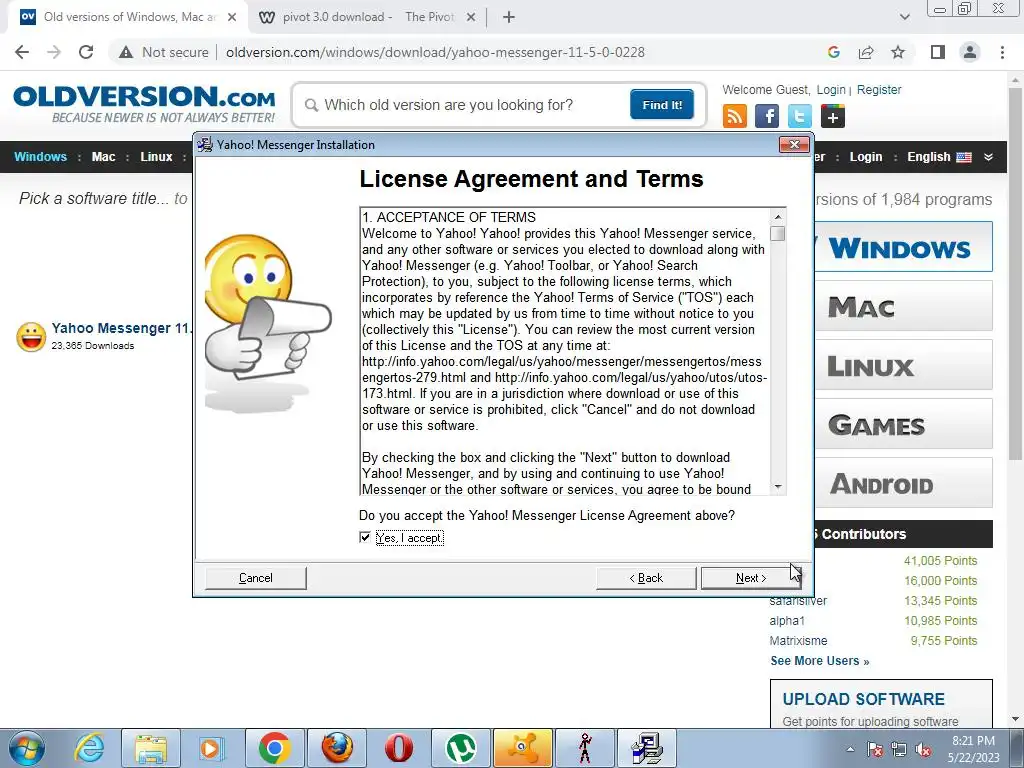
Task: Open Yahoo Messenger 11 title link
Action: pyautogui.click(x=121, y=328)
